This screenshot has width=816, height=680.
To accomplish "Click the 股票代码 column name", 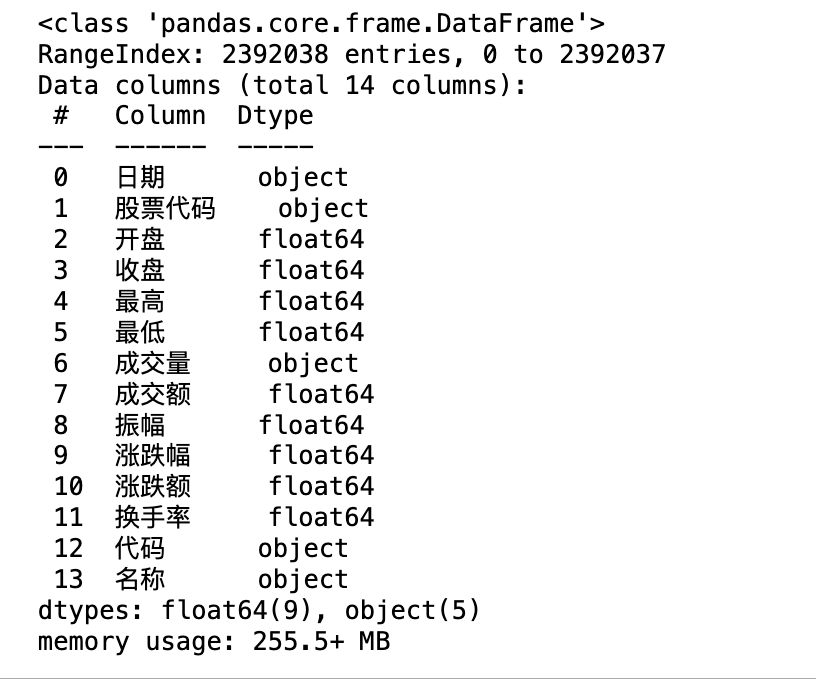I will pos(165,208).
